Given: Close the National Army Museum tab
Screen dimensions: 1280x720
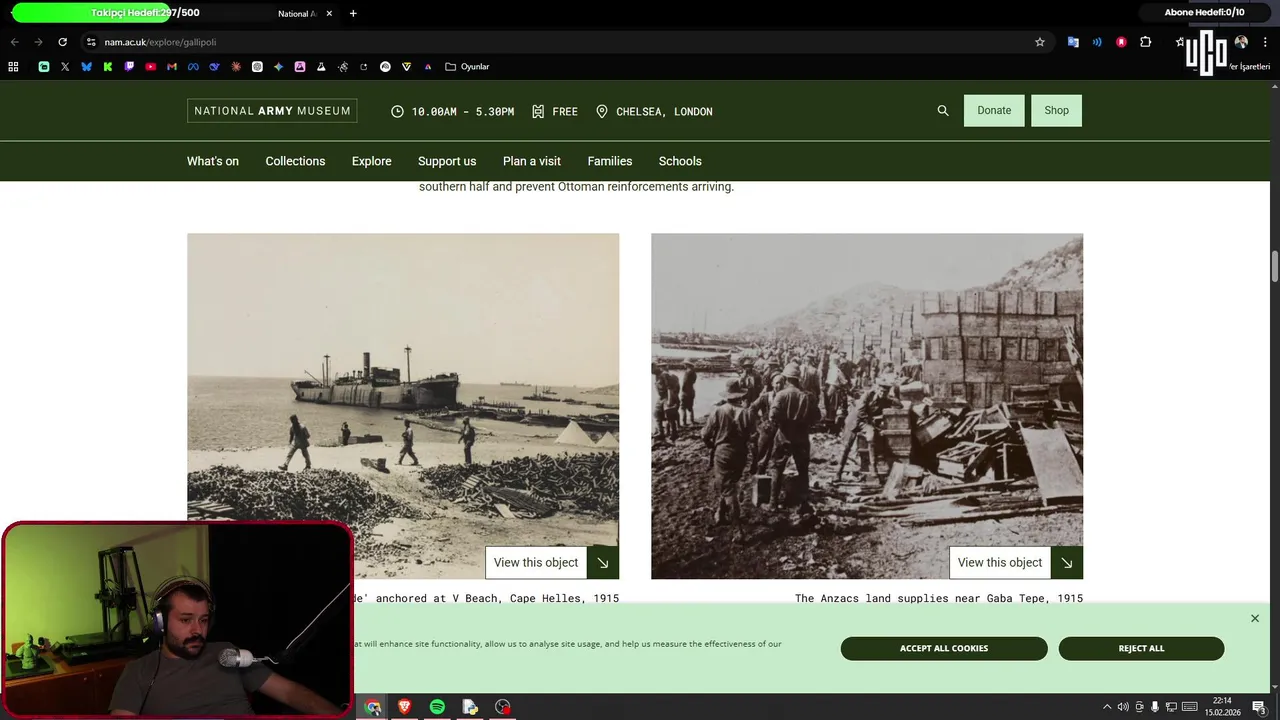Looking at the screenshot, I should coord(329,13).
